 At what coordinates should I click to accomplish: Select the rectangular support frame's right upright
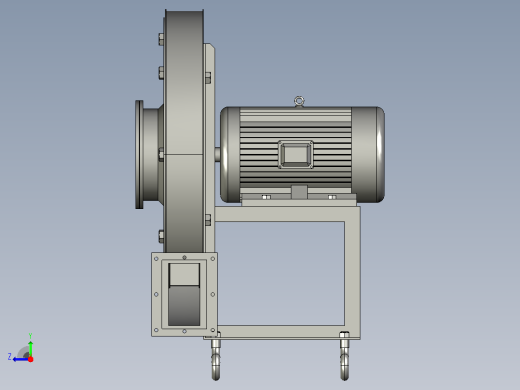coord(352,272)
